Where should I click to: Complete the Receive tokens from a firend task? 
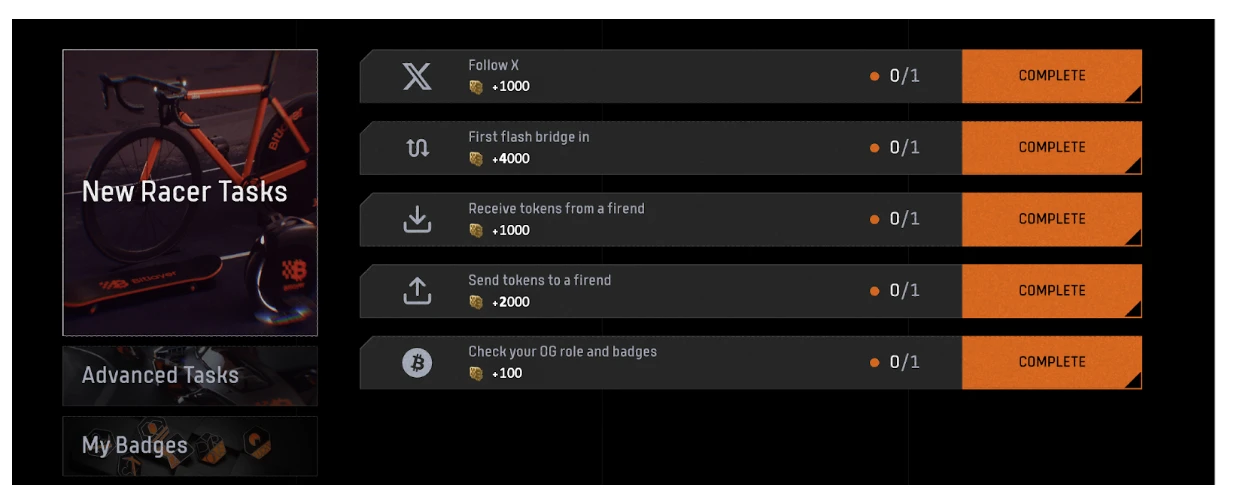click(1051, 219)
